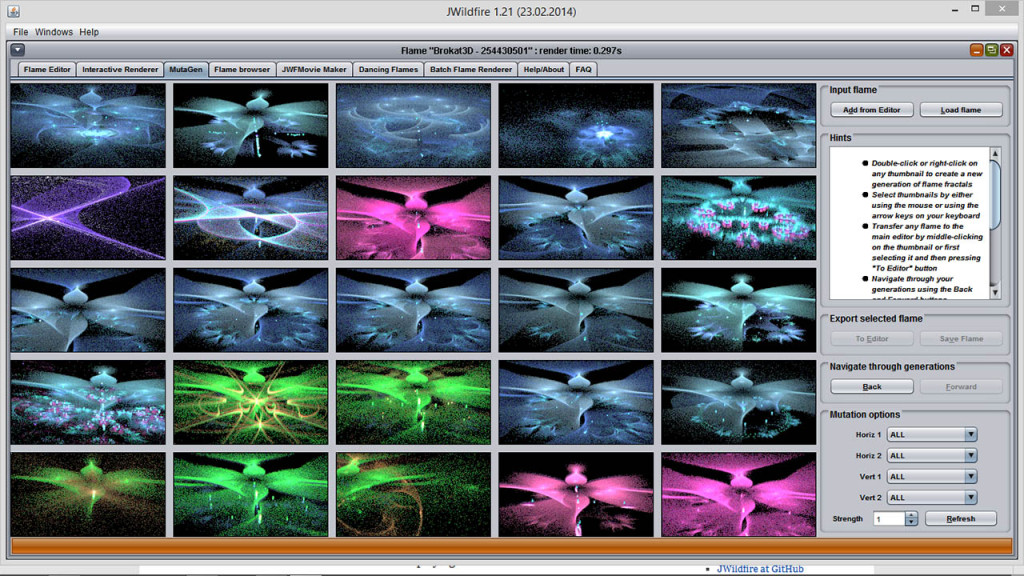The width and height of the screenshot is (1024, 576).
Task: Open the Dancing Flames tab
Action: 388,69
